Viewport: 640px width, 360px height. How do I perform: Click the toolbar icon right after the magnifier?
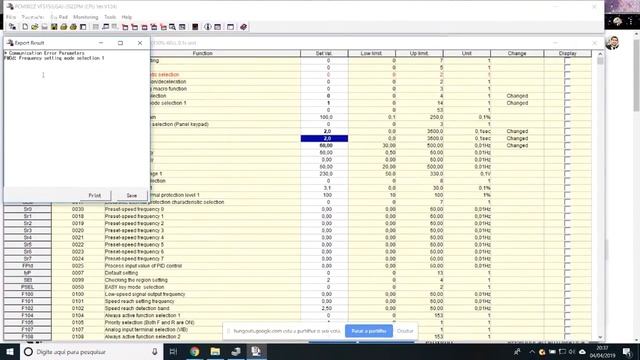(x=182, y=27)
